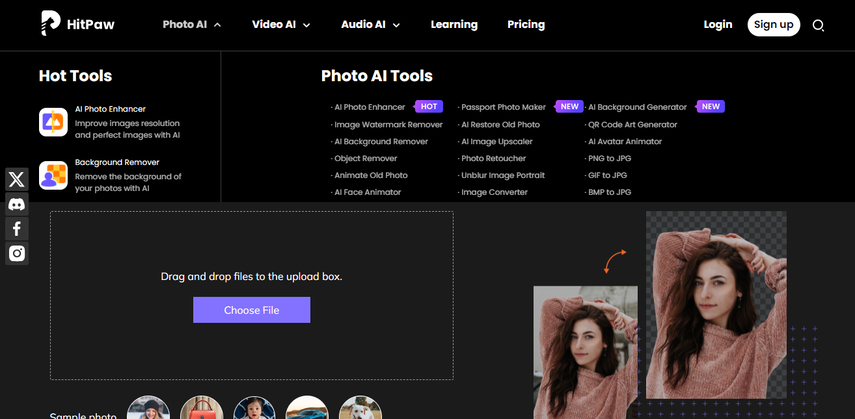Open the Passport Photo Maker link
Image resolution: width=855 pixels, height=419 pixels.
coord(504,107)
